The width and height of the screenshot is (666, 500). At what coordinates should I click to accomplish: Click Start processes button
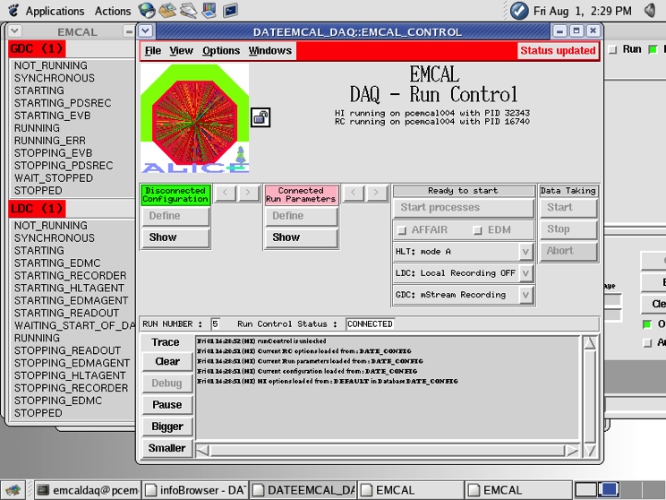(463, 207)
